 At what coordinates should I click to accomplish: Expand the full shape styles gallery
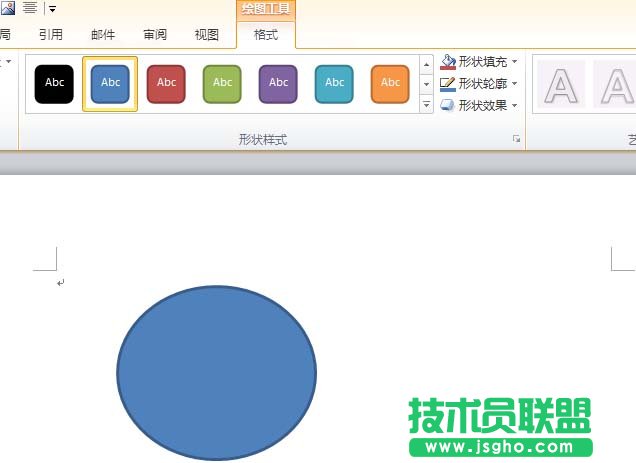(426, 104)
